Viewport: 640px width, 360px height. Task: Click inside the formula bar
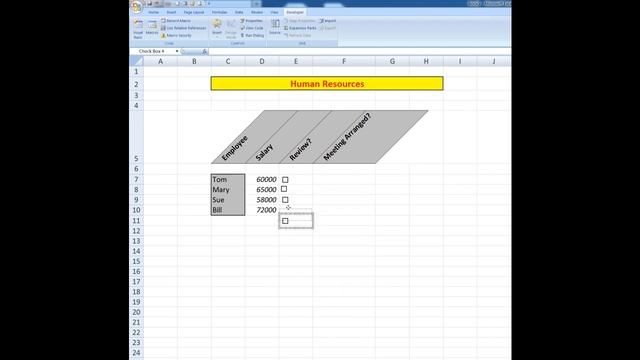[x=359, y=51]
